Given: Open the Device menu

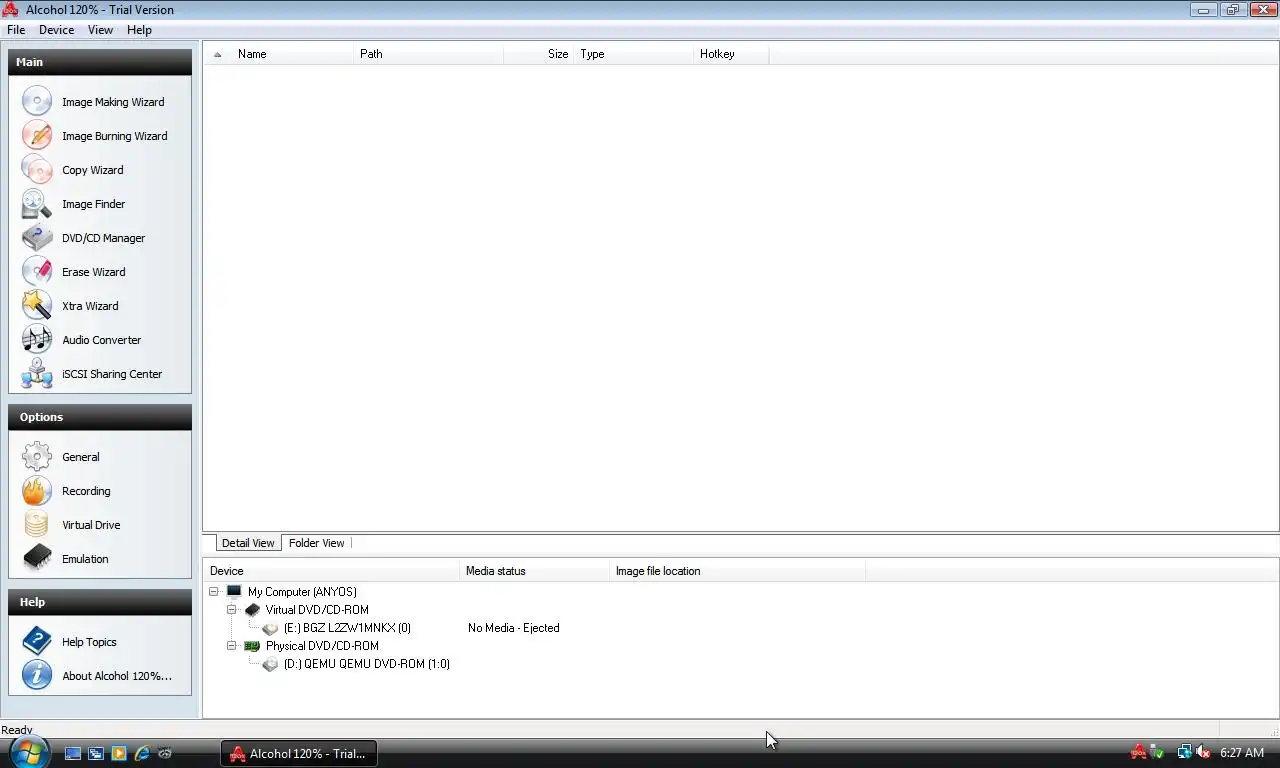Looking at the screenshot, I should click(x=57, y=30).
